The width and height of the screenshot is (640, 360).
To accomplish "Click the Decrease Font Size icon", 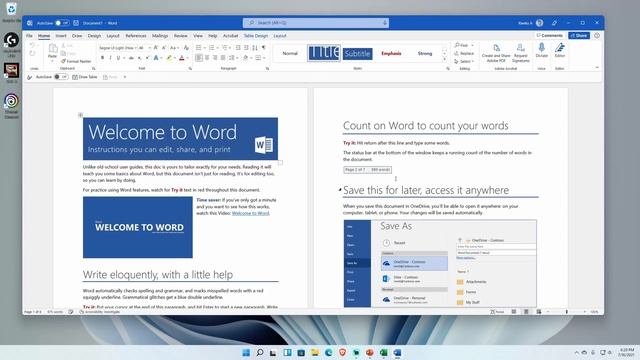I will click(164, 48).
